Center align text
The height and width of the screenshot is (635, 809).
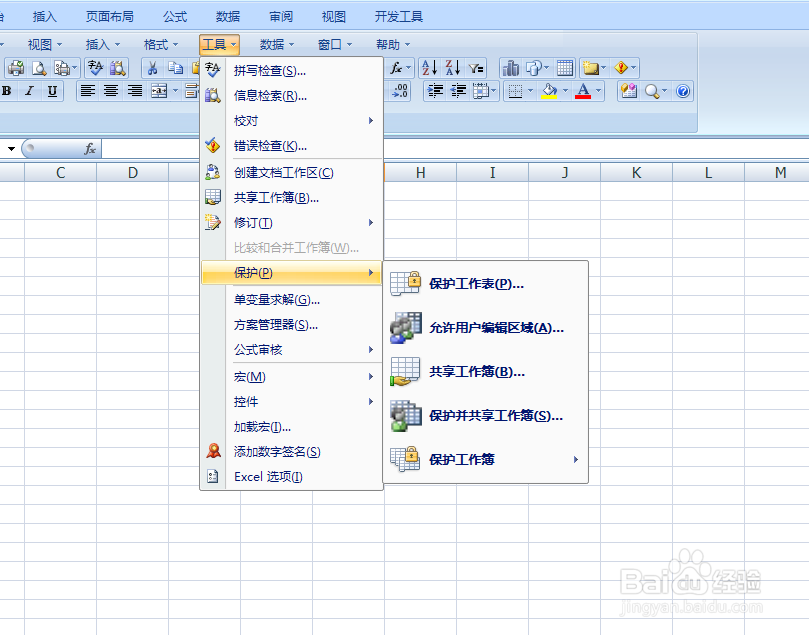pos(111,91)
